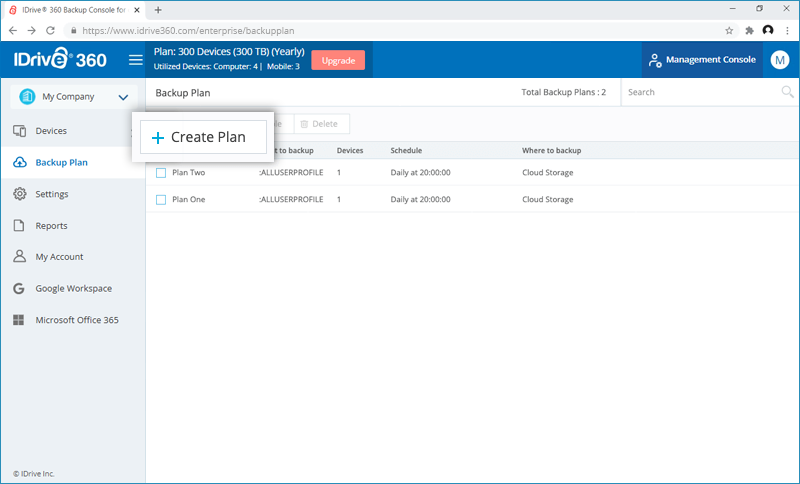Open the Management Console
Screen dimensions: 800x484
[x=702, y=60]
